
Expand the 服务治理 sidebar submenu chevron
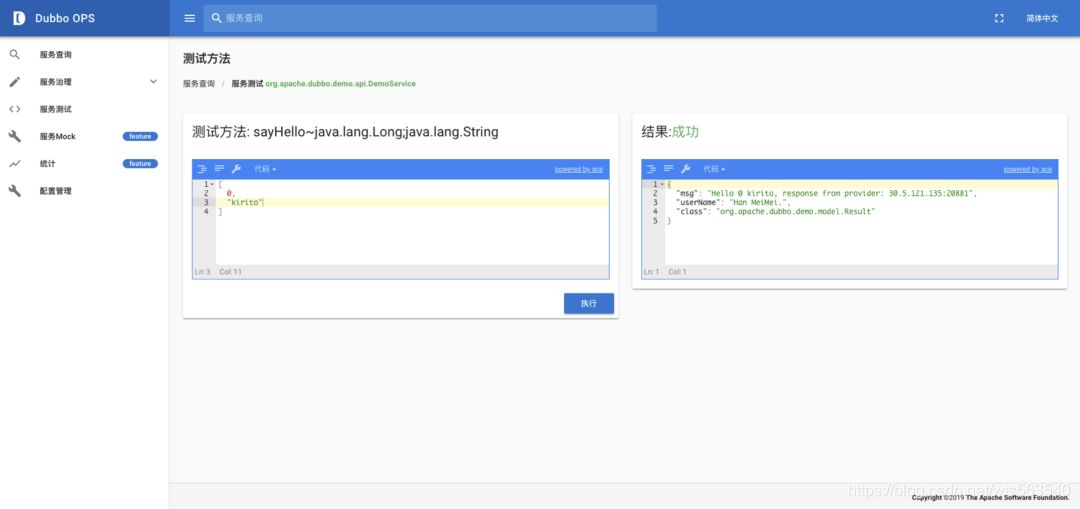click(154, 82)
